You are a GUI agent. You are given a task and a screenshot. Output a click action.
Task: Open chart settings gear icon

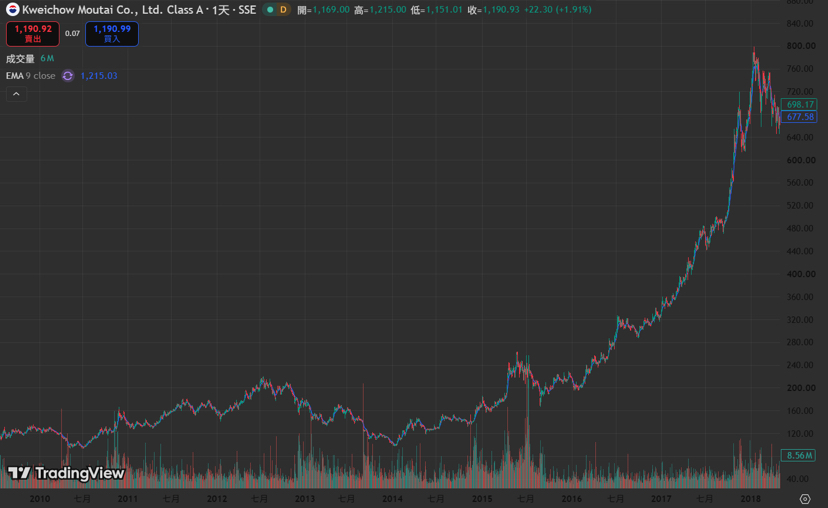(x=805, y=498)
